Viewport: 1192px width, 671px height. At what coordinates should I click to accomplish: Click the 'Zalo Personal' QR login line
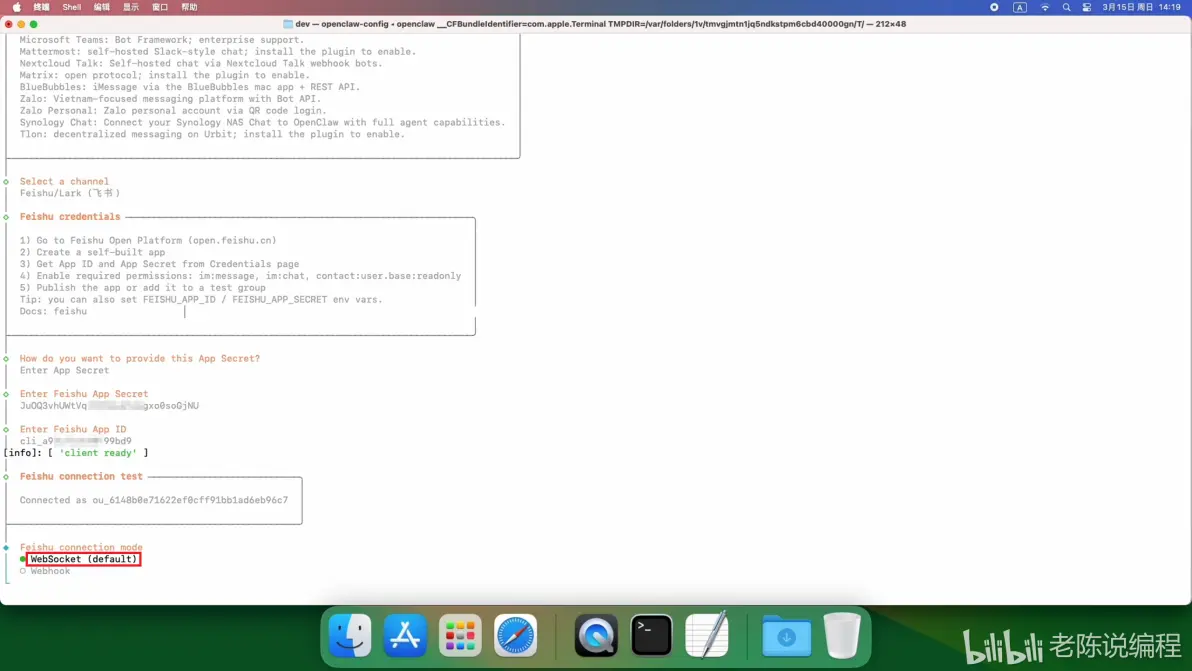point(173,110)
